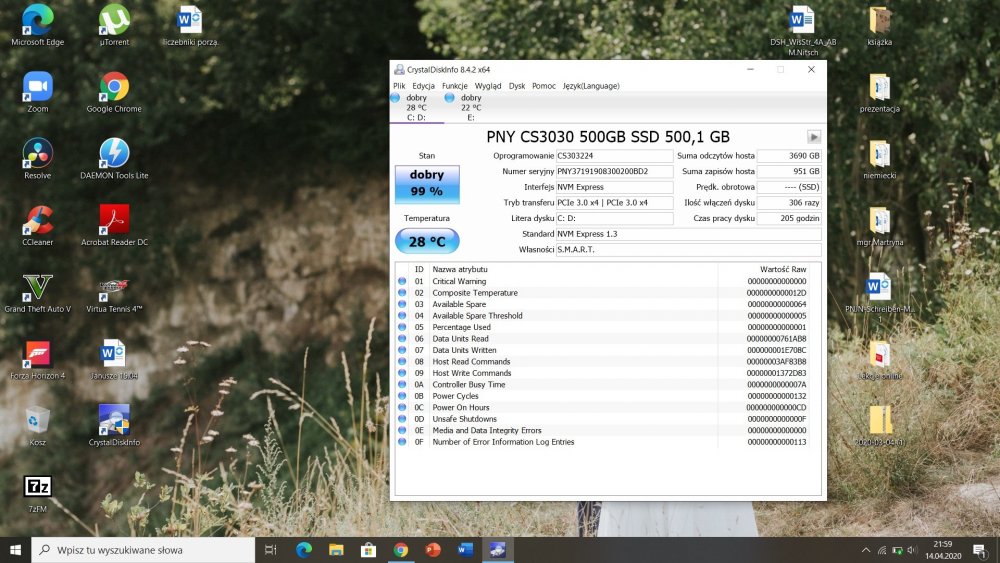Click the Power On Hours status icon
Image resolution: width=1000 pixels, height=563 pixels.
pyautogui.click(x=402, y=408)
